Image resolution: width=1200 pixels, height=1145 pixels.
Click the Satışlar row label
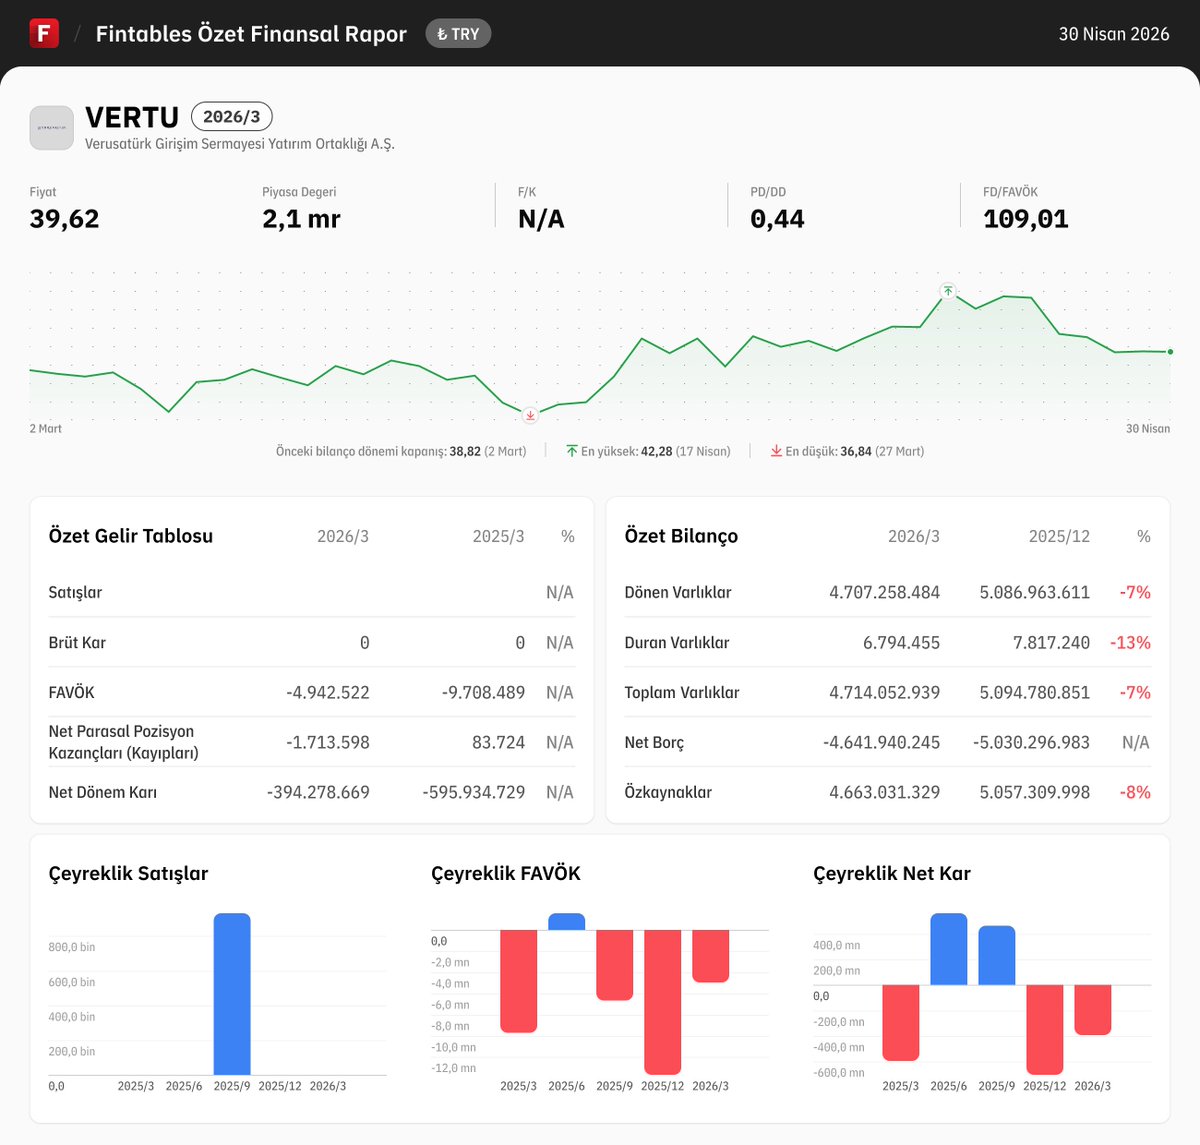pyautogui.click(x=75, y=592)
